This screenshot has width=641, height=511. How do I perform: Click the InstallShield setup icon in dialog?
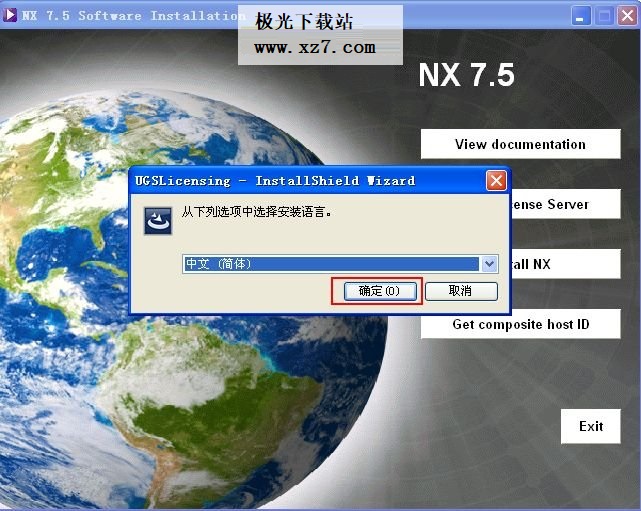point(158,221)
